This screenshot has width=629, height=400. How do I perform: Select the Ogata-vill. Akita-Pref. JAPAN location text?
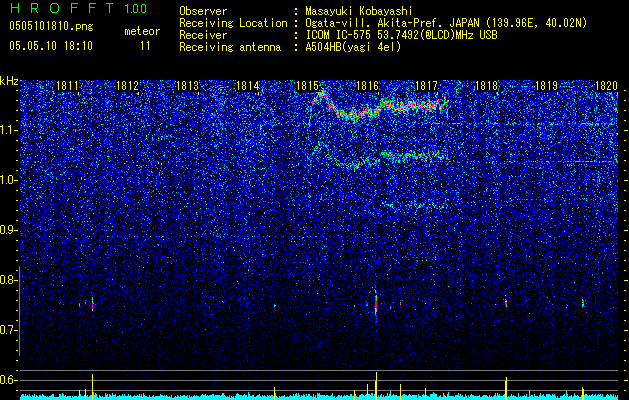click(x=446, y=23)
